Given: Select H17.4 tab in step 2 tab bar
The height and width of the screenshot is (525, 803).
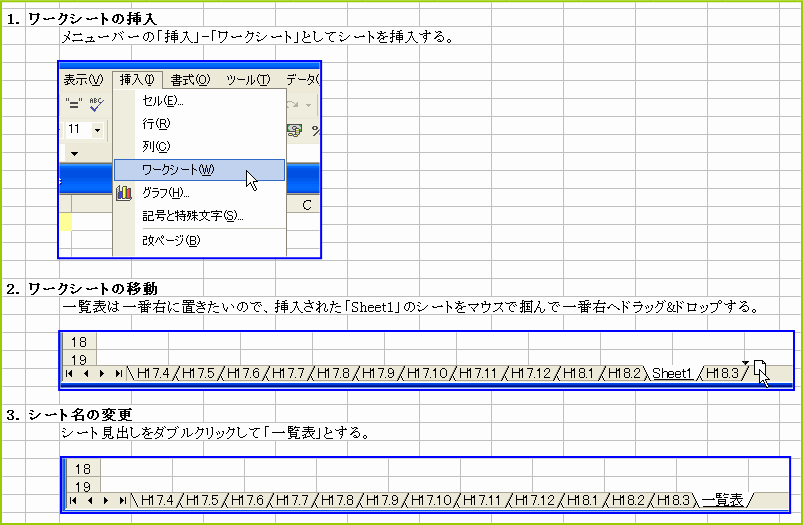Looking at the screenshot, I should [154, 373].
